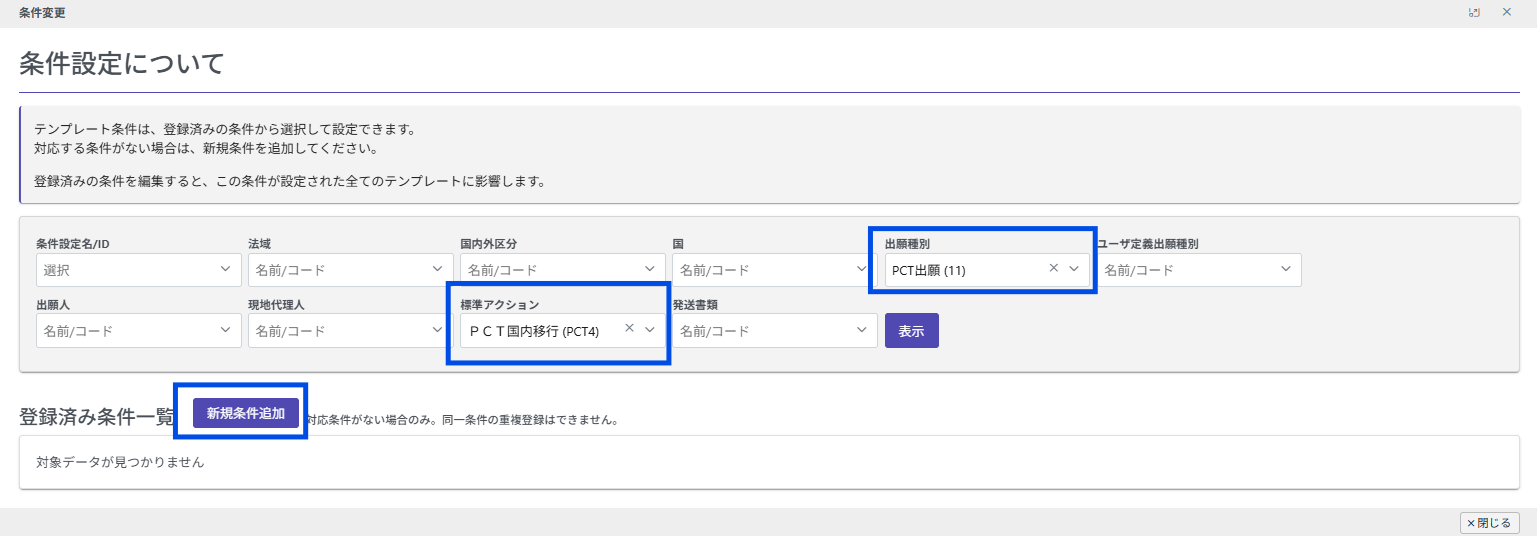
Task: Expand the 発送書類 dropdown arrow
Action: coord(862,330)
